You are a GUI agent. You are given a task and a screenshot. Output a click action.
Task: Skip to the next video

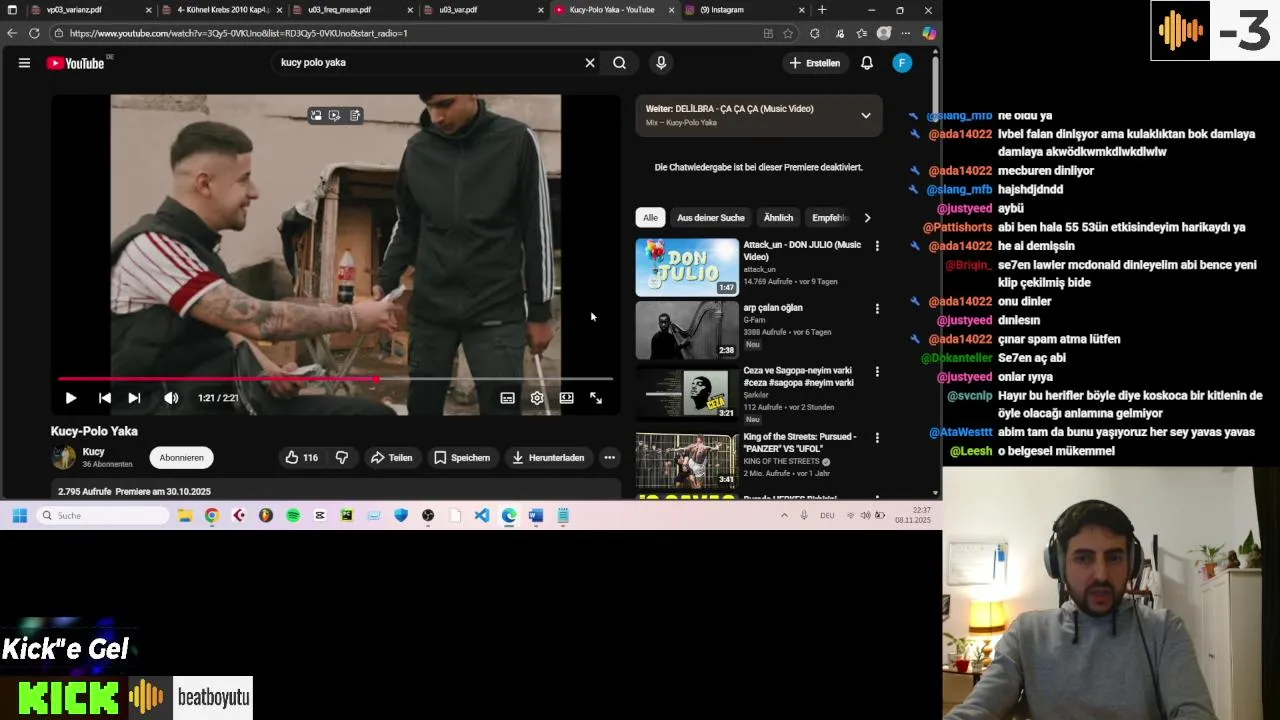pos(134,398)
